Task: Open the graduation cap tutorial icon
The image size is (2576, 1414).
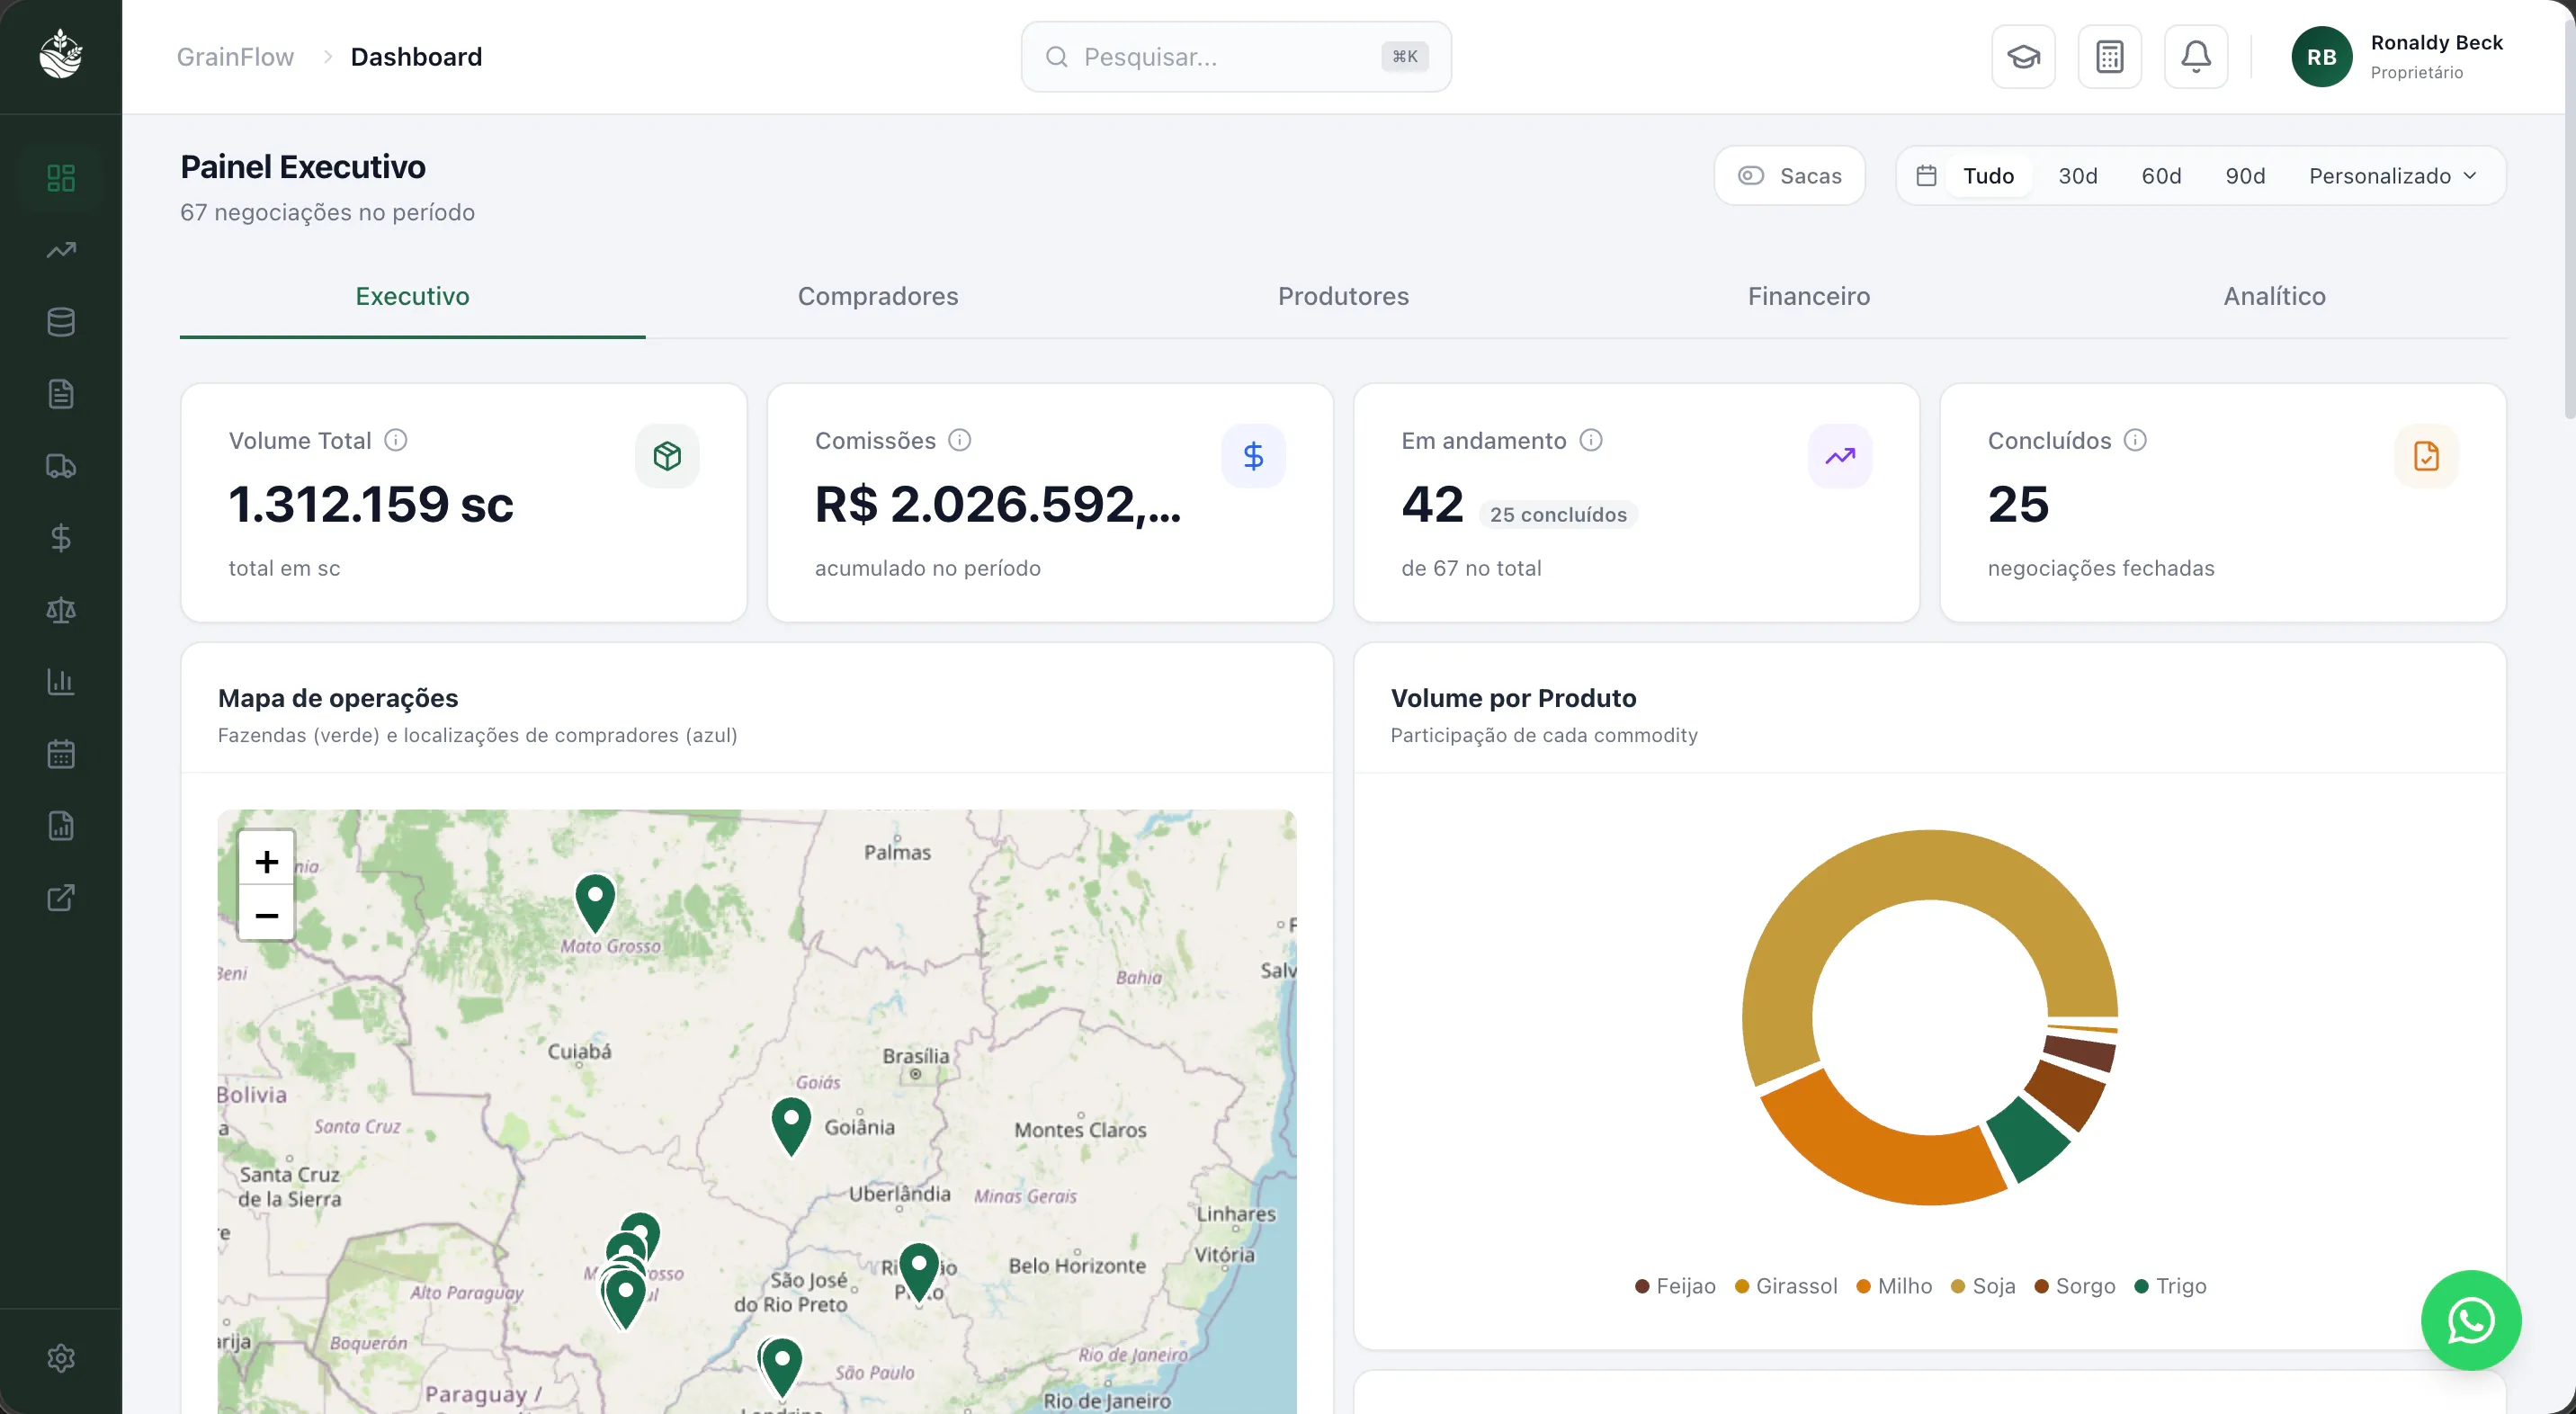Action: (x=2023, y=57)
